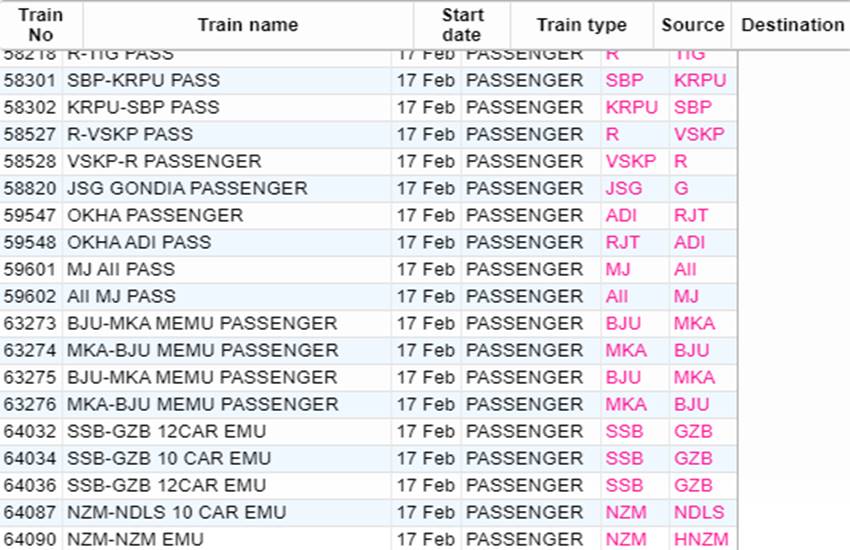850x550 pixels.
Task: Open the KRPU link in the 58301 row
Action: click(700, 80)
